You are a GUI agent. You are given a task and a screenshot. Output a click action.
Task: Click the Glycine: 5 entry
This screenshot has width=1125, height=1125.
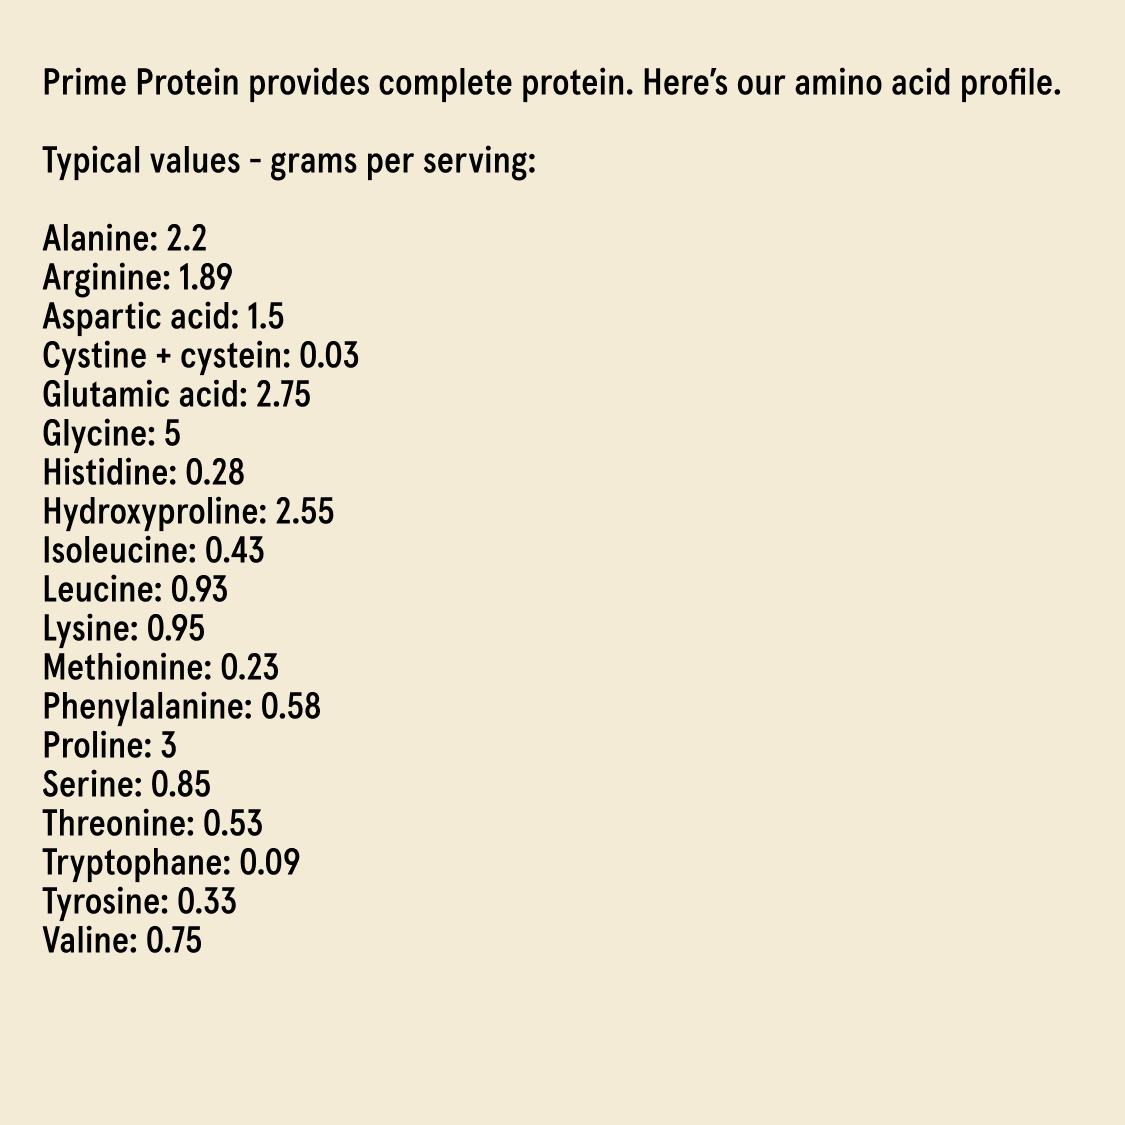tap(111, 434)
